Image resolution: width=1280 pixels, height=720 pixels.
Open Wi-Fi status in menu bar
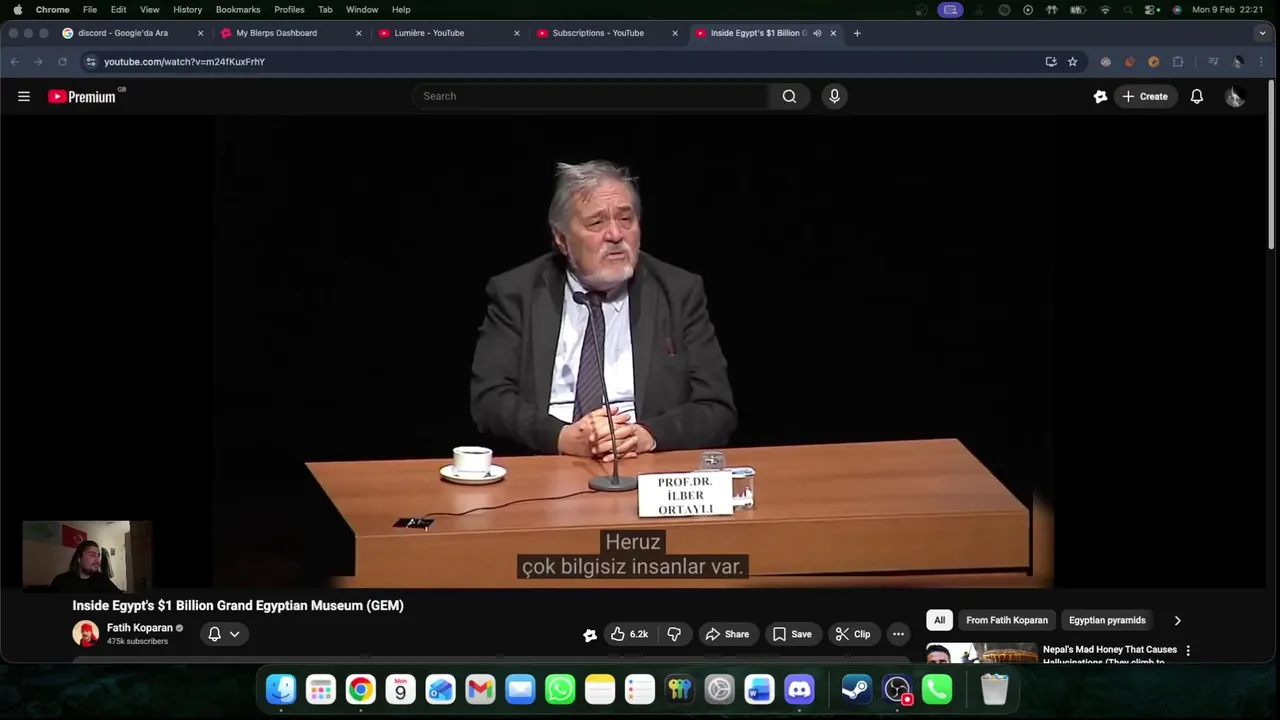(x=1105, y=9)
